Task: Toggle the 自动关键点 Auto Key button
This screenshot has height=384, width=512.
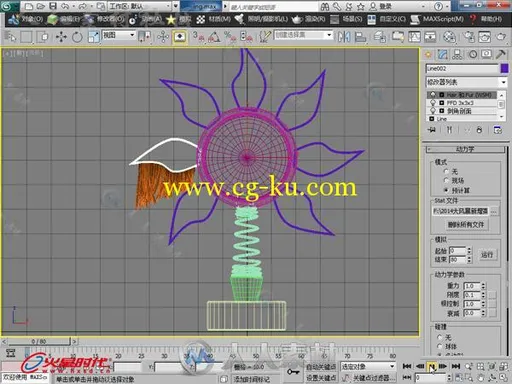Action: point(321,367)
